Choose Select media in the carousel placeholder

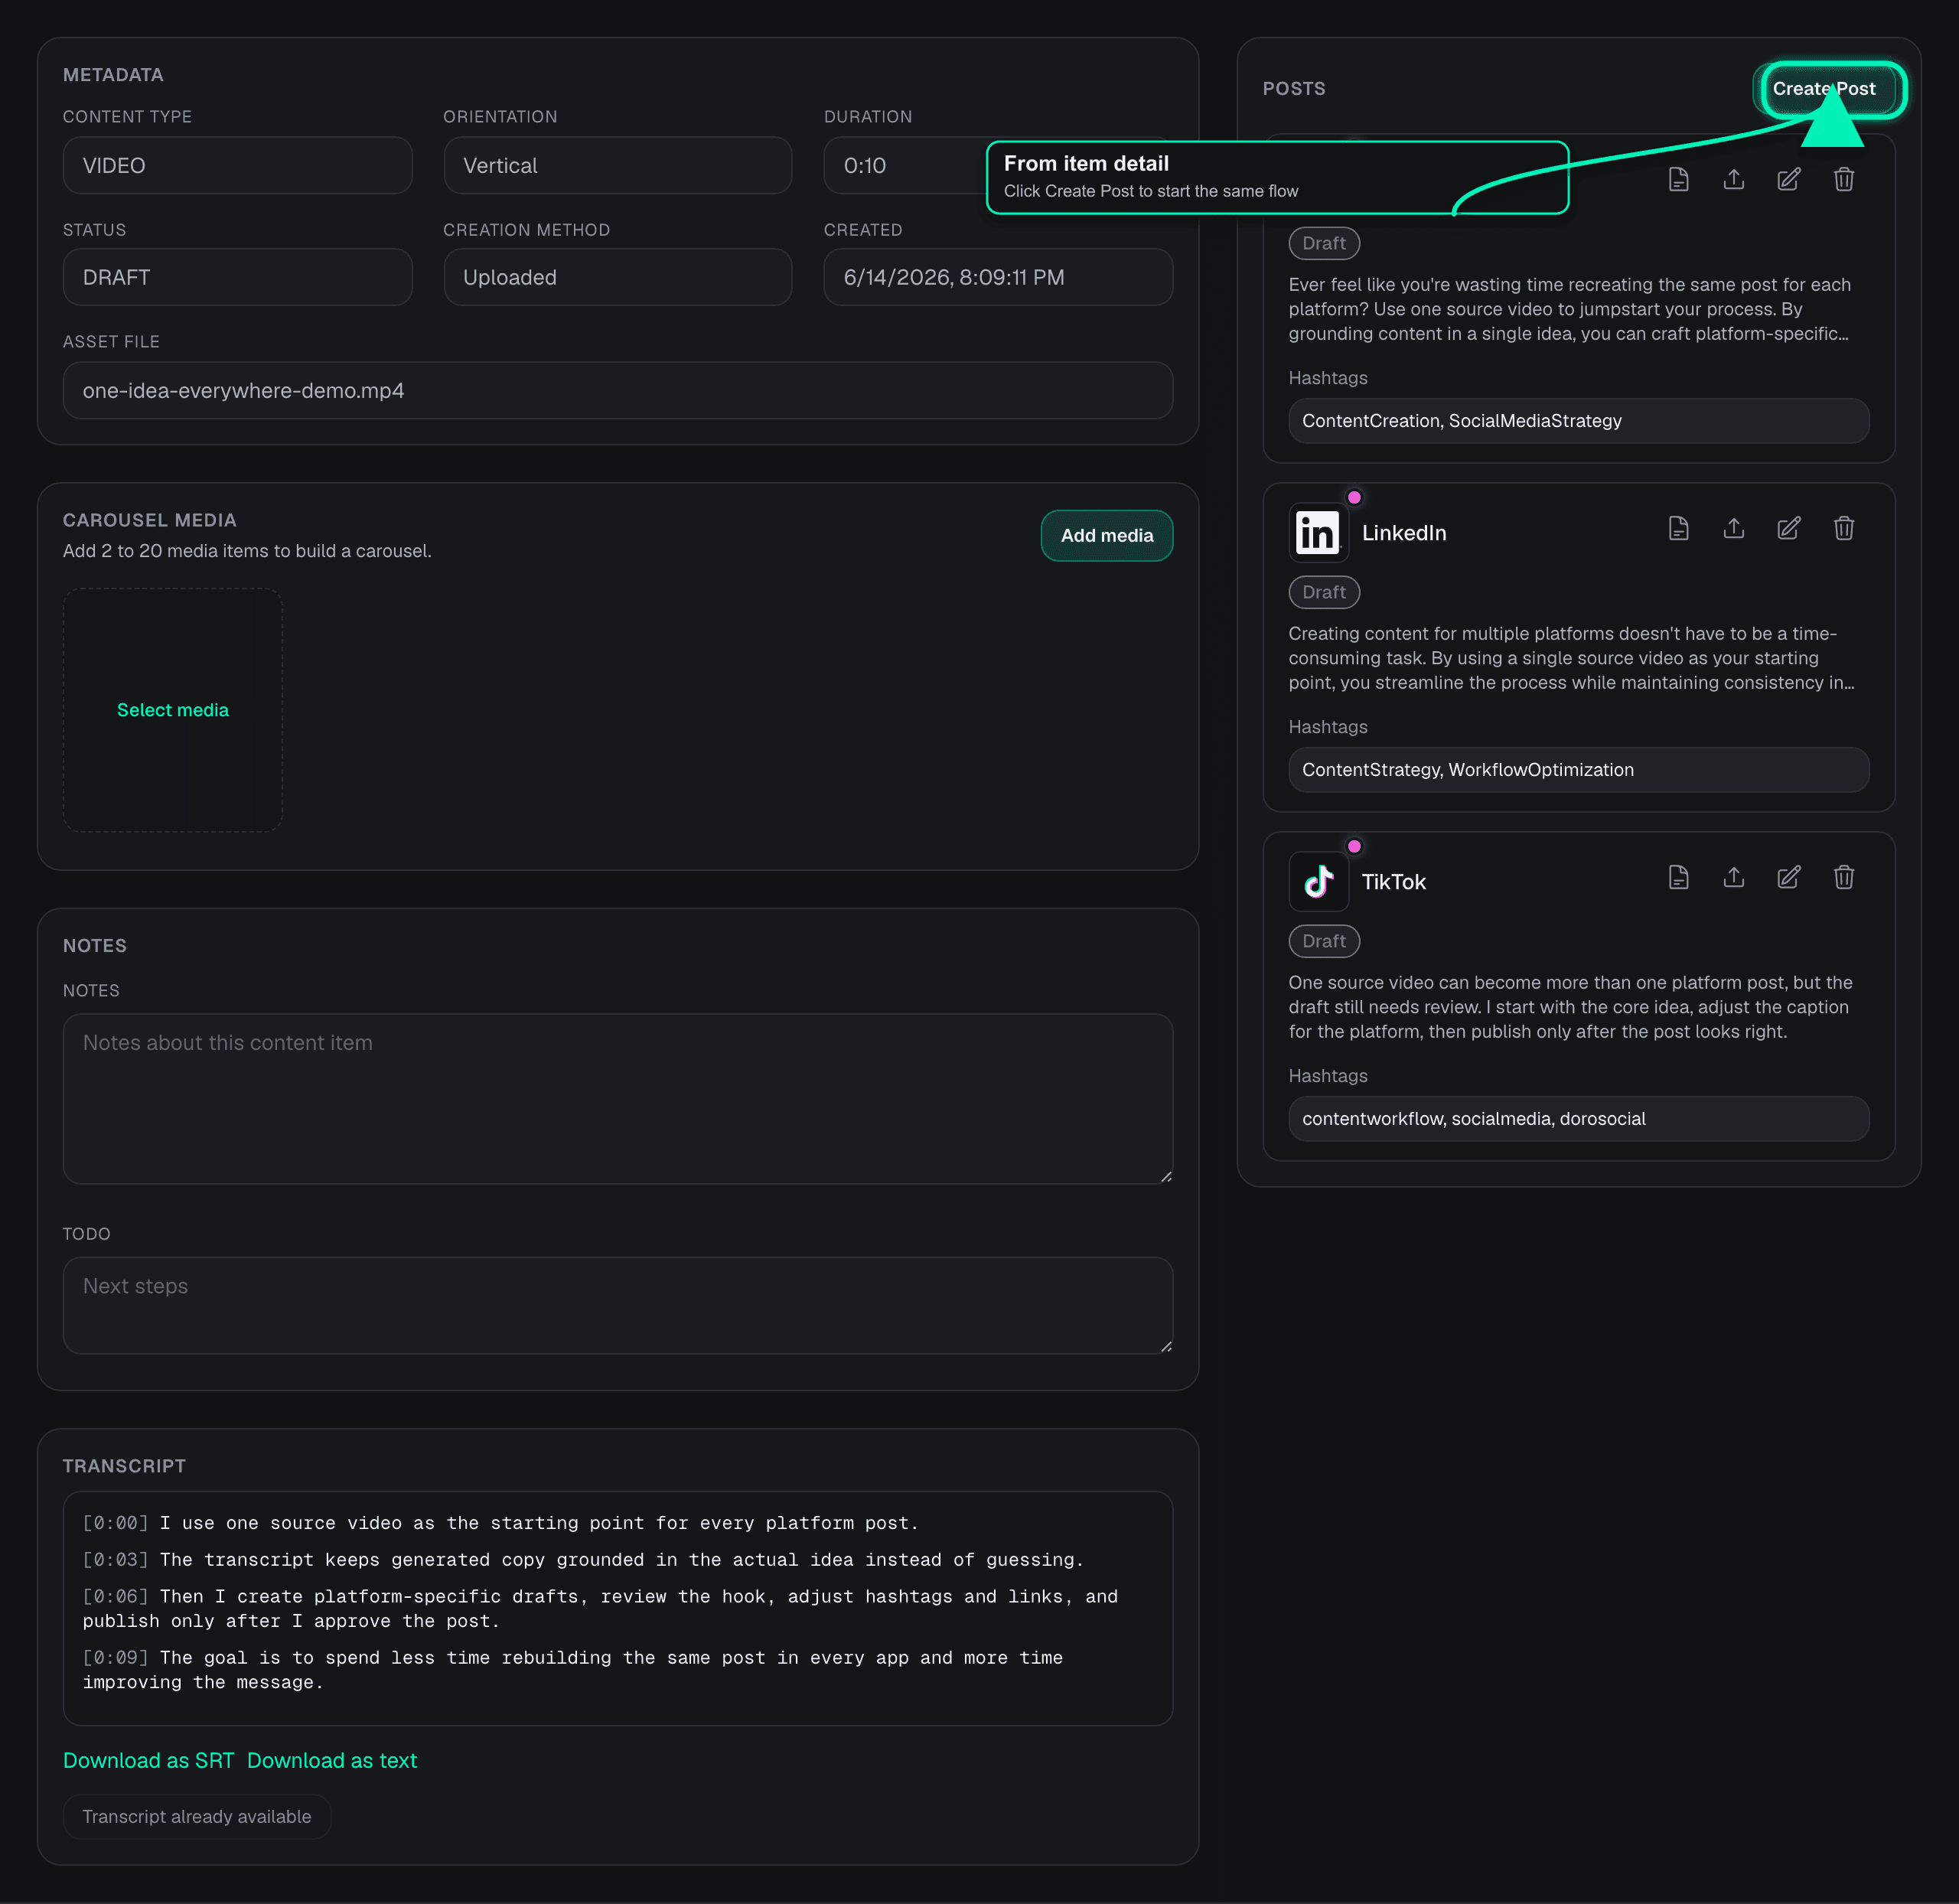coord(173,710)
